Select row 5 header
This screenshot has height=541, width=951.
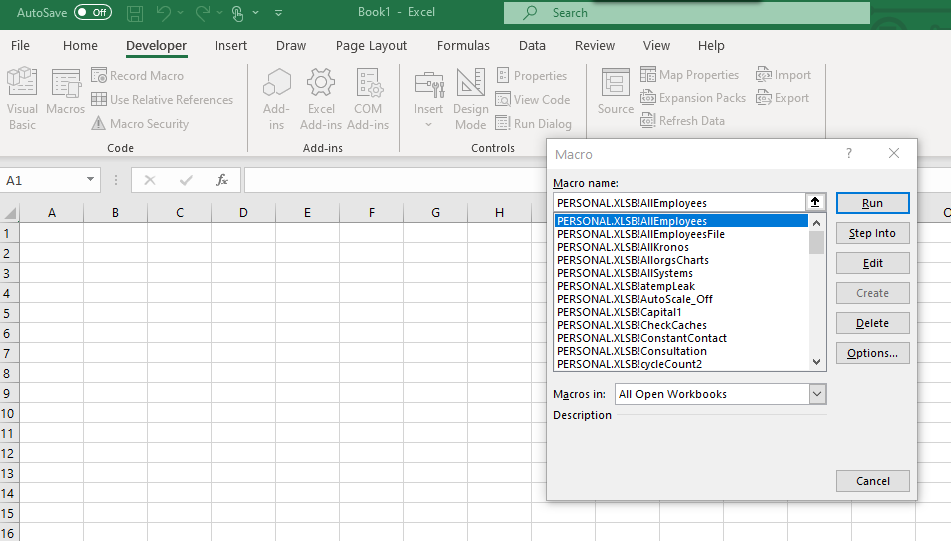click(7, 314)
